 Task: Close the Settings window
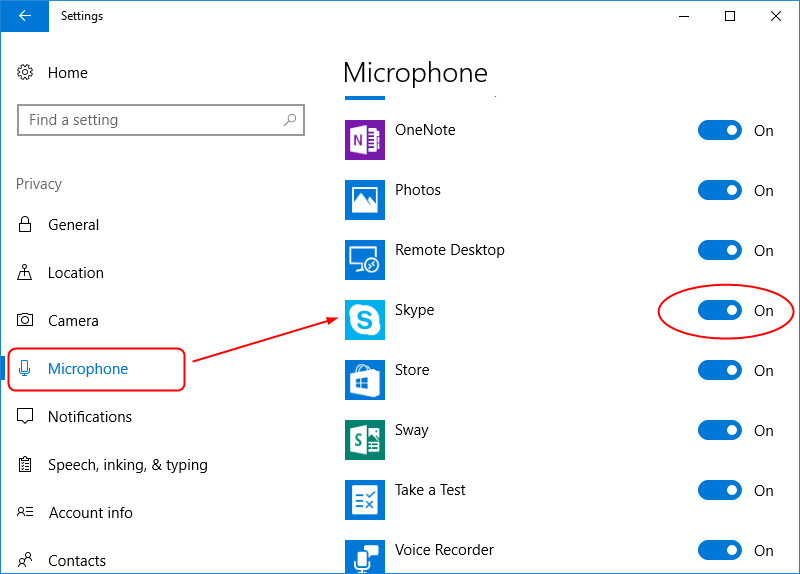point(776,16)
